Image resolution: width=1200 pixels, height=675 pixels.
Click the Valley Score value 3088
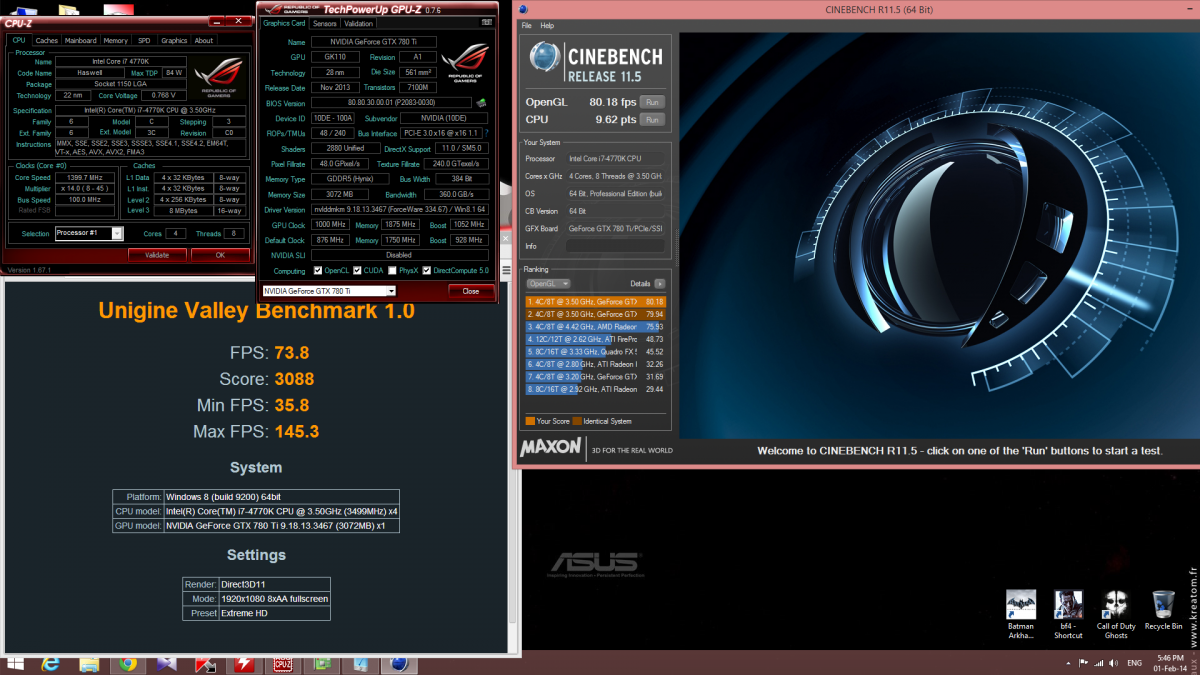point(294,379)
